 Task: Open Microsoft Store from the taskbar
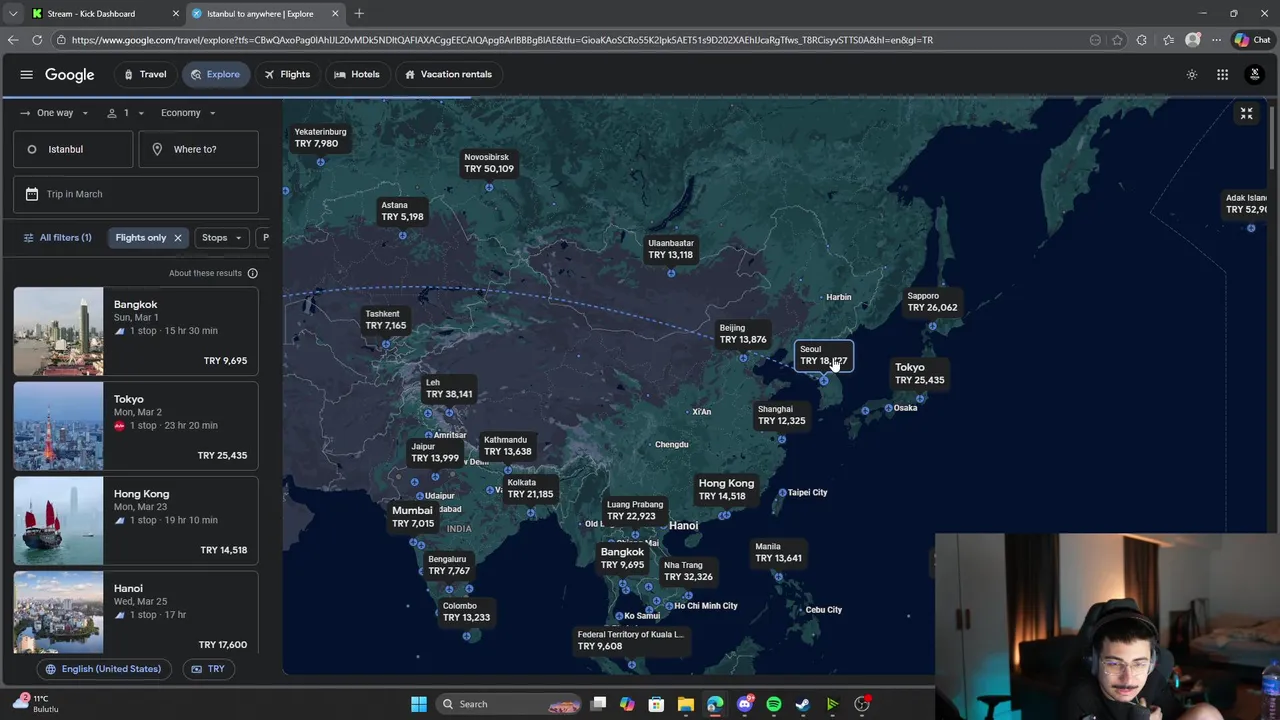pos(656,704)
